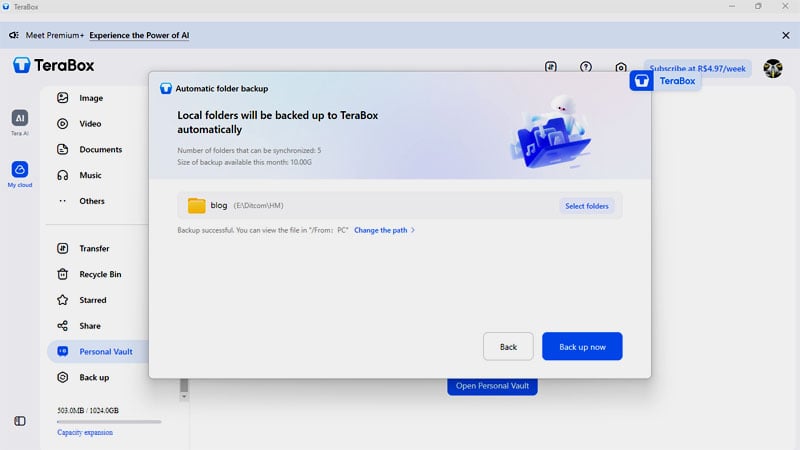800x450 pixels.
Task: Click Open Personal Vault button
Action: pos(492,386)
